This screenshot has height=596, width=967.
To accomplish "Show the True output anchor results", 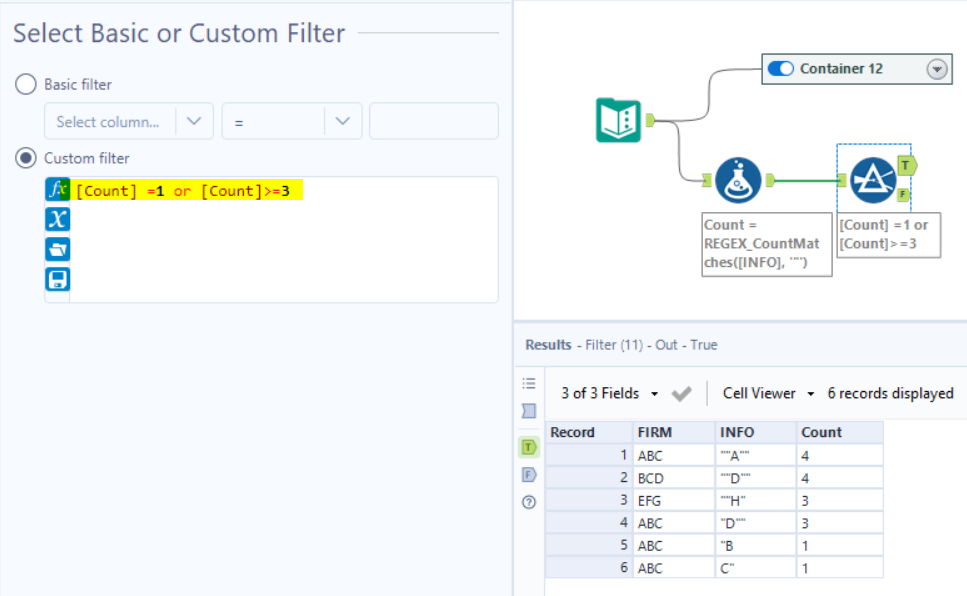I will pos(529,447).
